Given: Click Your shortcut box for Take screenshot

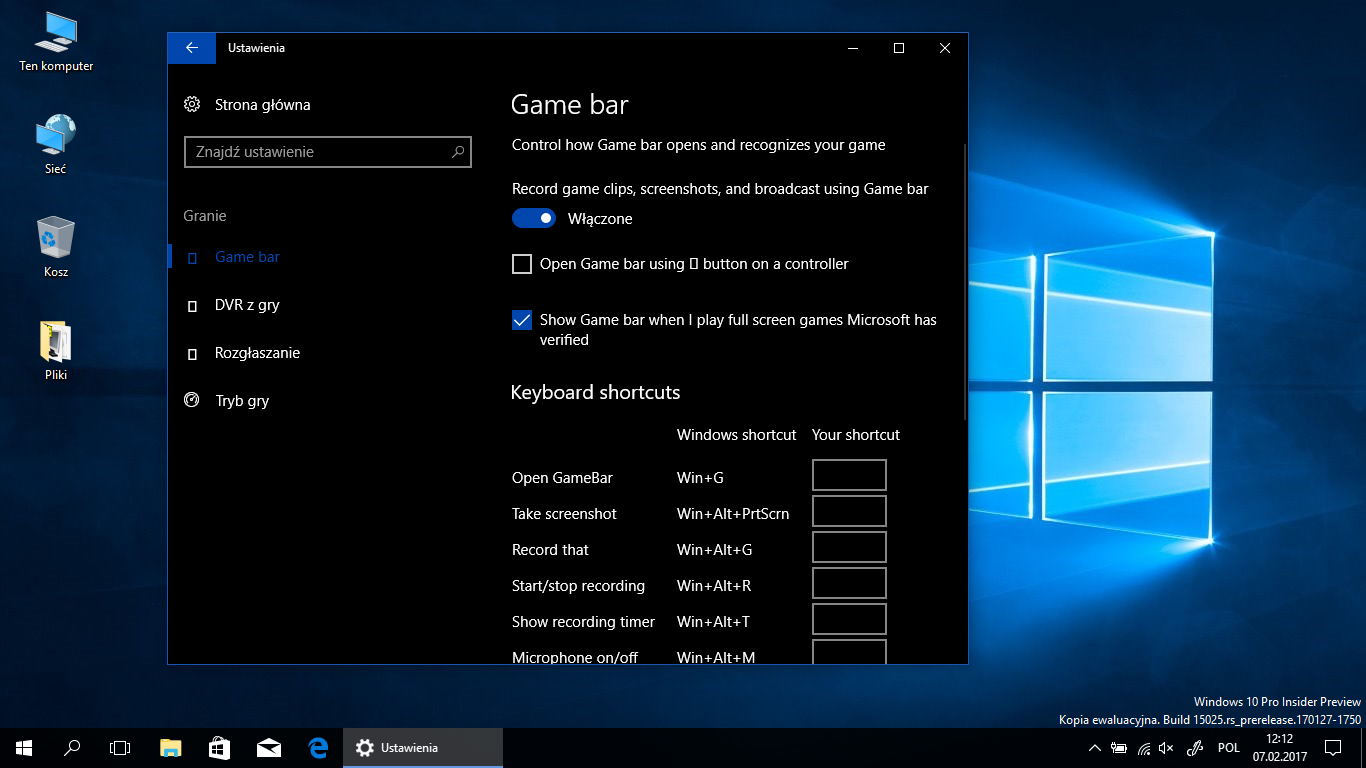Looking at the screenshot, I should [x=849, y=511].
